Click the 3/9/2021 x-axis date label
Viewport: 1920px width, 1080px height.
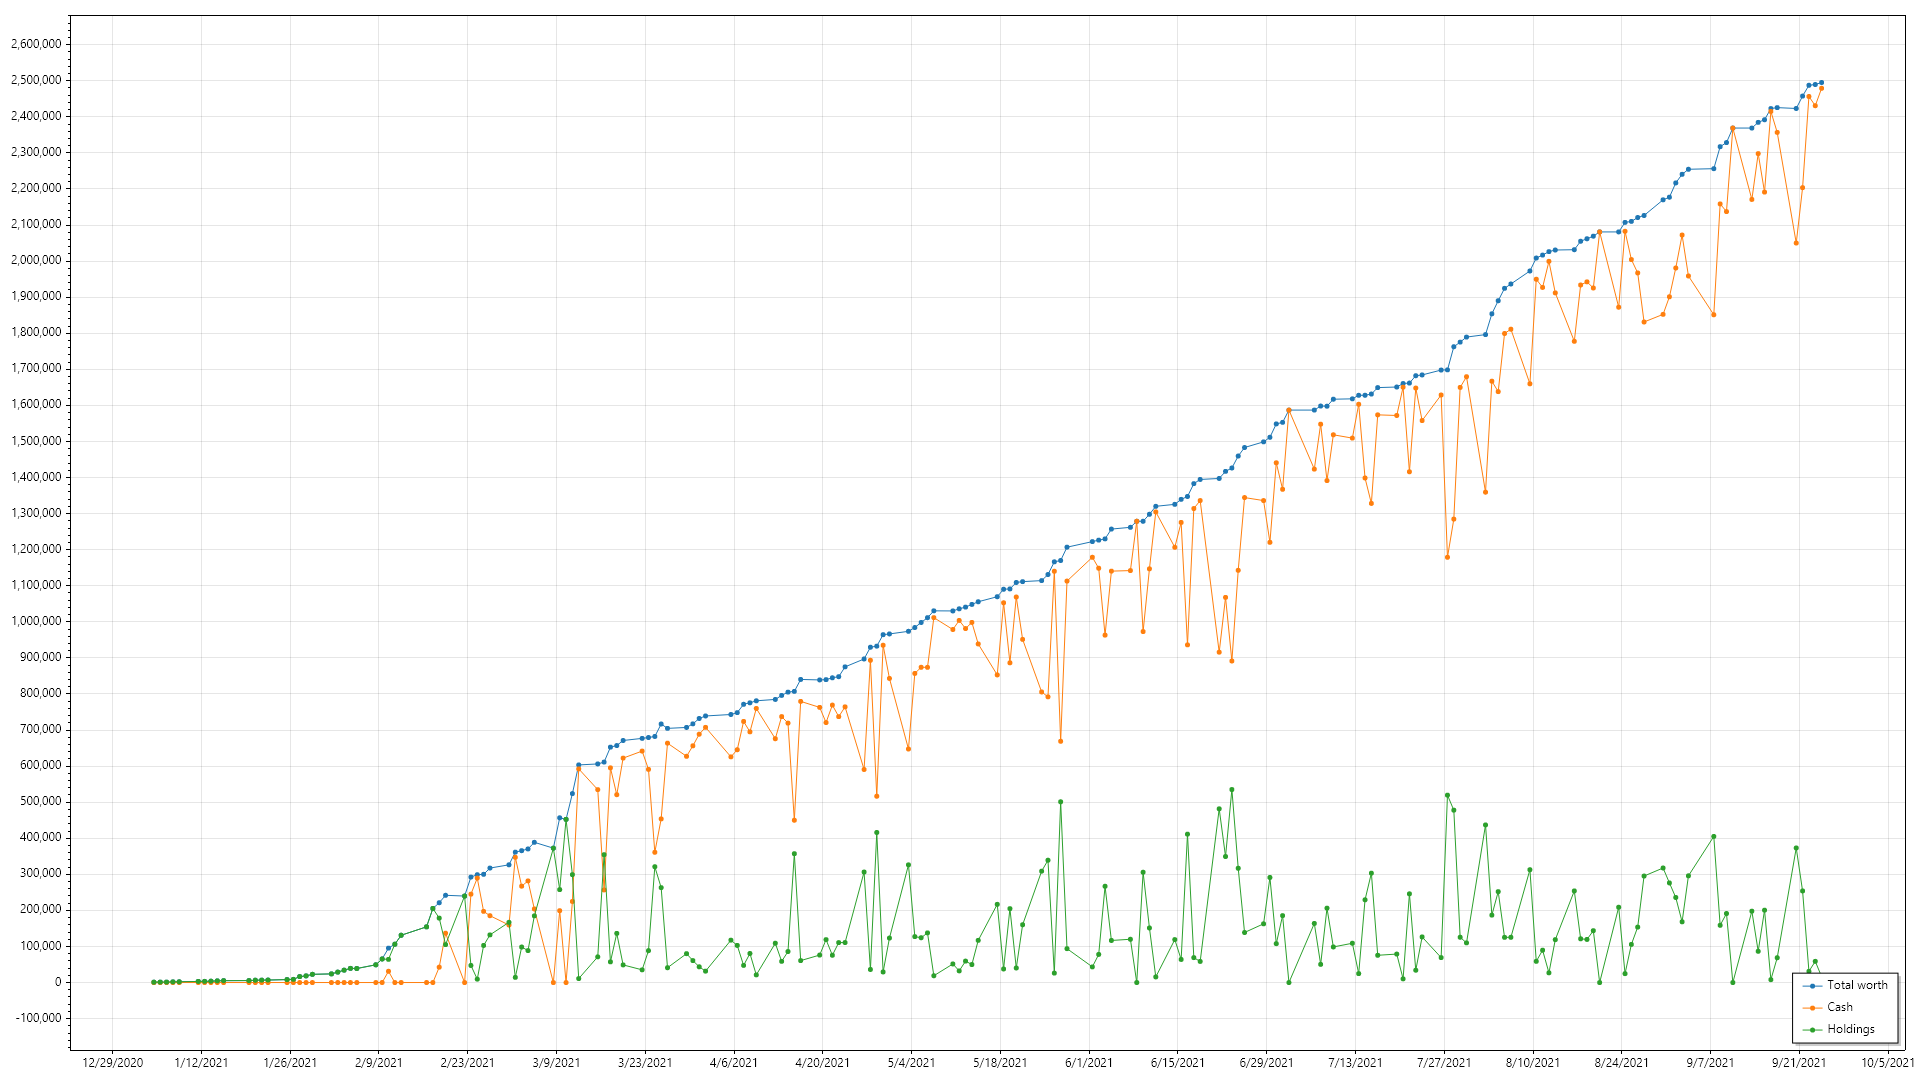[x=556, y=1063]
